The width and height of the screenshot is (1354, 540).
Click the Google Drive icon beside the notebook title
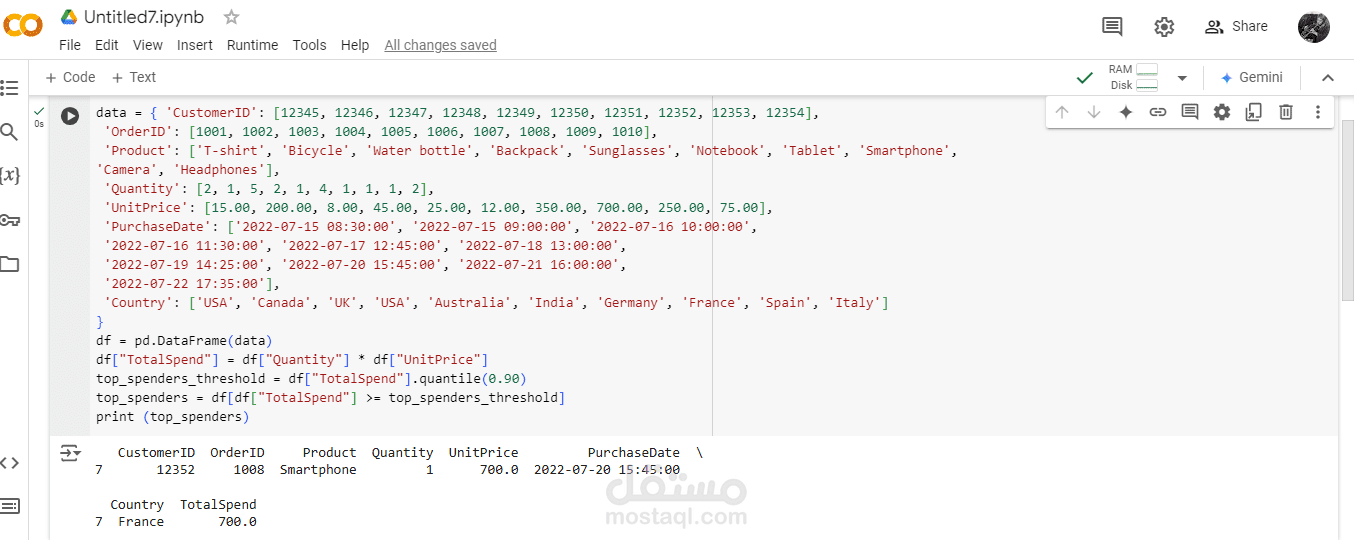69,17
